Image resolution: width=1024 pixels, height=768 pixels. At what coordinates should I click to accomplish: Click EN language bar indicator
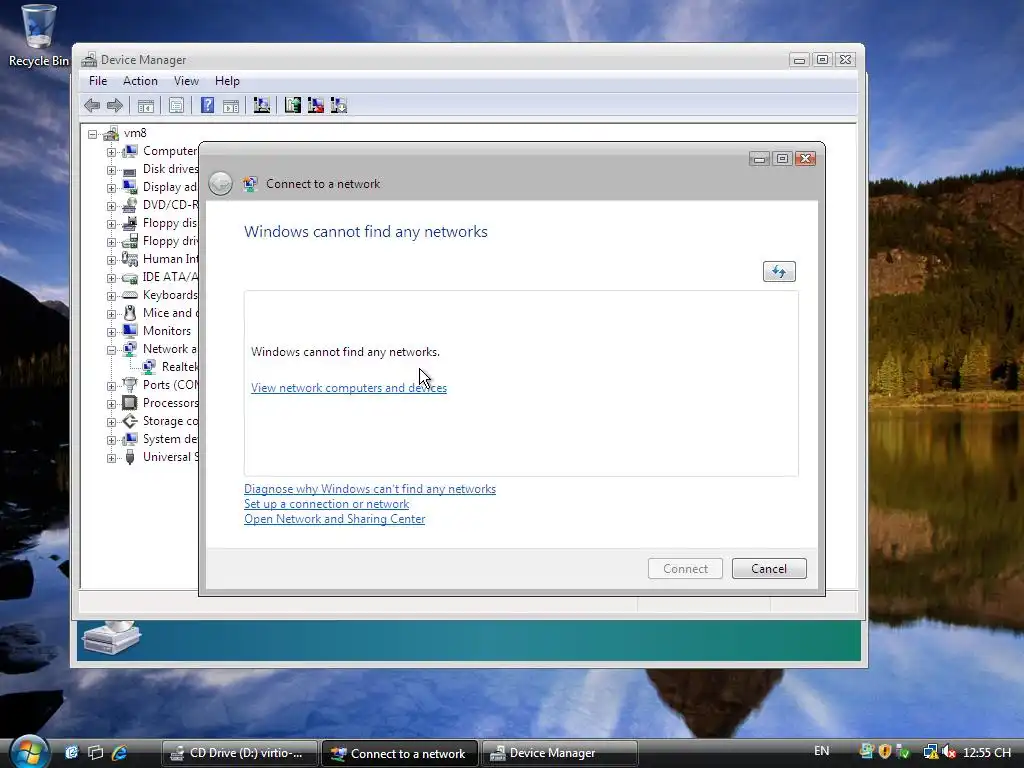(x=822, y=751)
